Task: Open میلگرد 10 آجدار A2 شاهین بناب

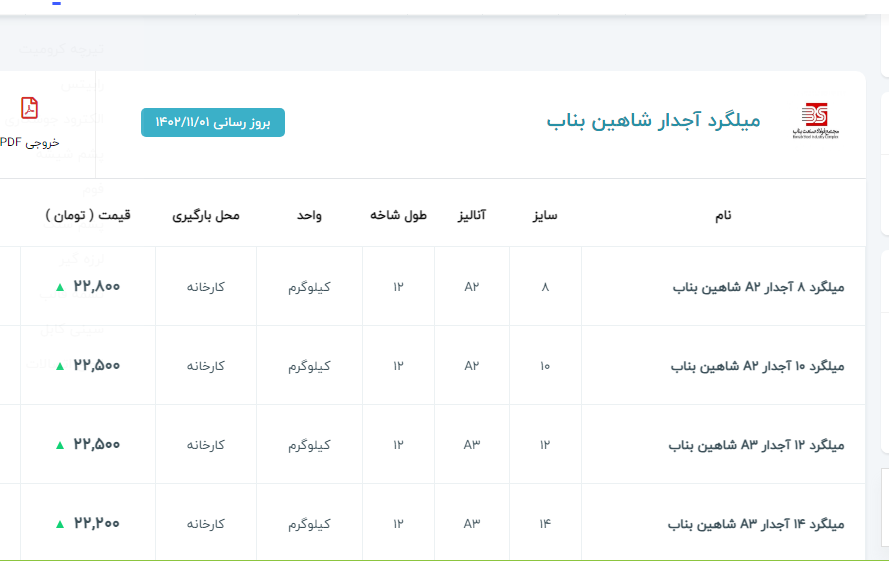Action: [x=757, y=366]
